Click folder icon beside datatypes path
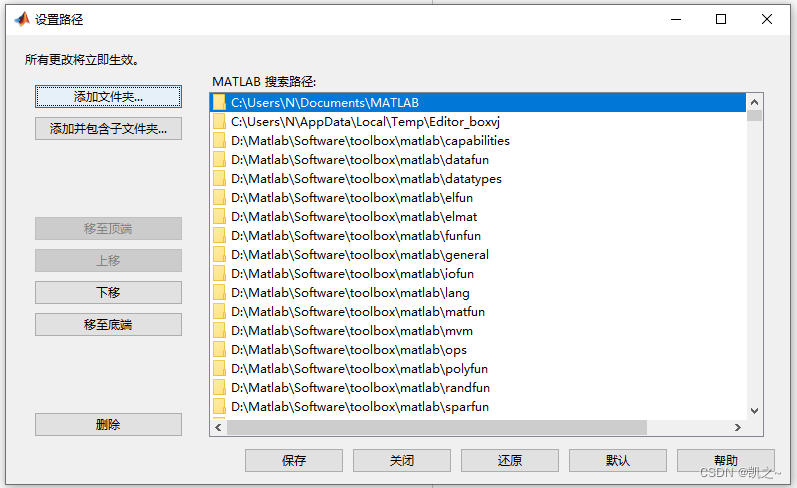 (219, 178)
